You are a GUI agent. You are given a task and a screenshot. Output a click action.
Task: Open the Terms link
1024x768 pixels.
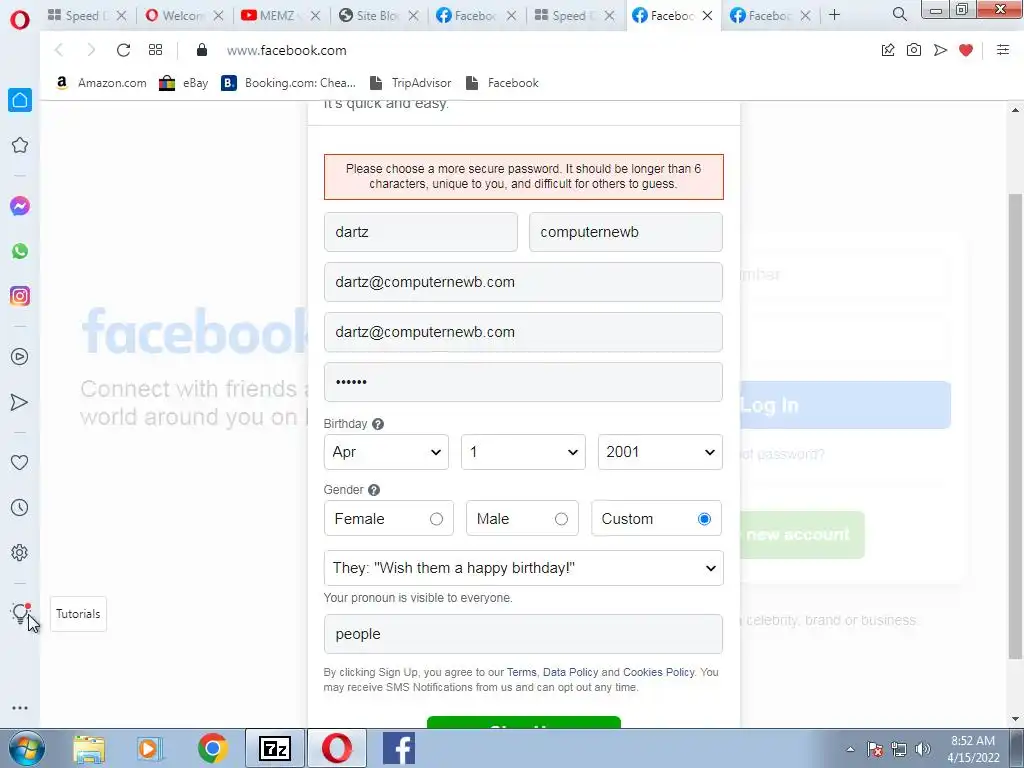[x=521, y=672]
